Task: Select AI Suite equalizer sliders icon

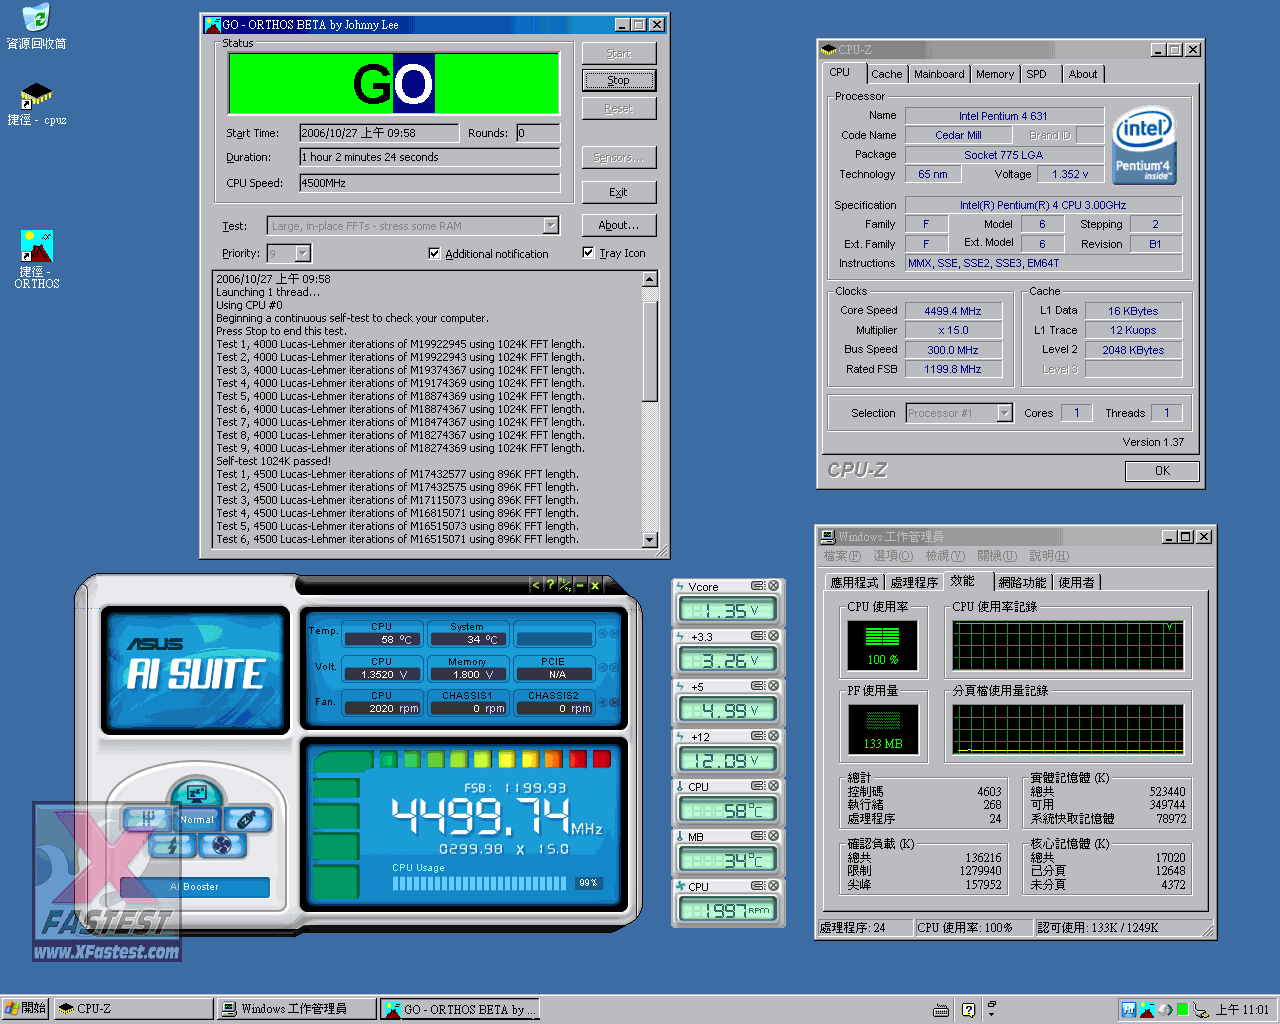Action: [x=148, y=819]
